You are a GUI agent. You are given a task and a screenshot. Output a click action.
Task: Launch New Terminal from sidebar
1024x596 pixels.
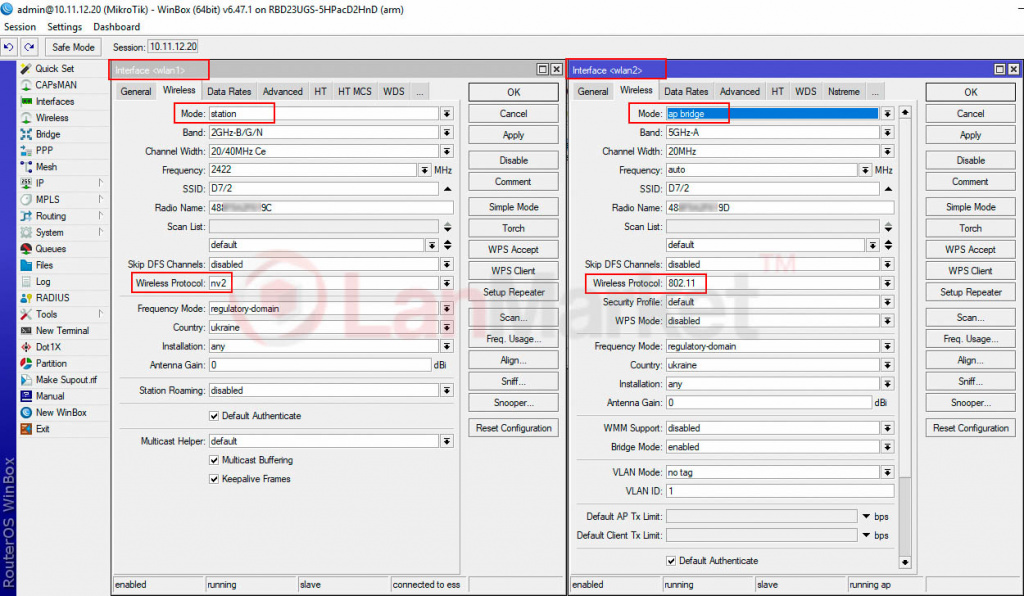click(x=26, y=331)
